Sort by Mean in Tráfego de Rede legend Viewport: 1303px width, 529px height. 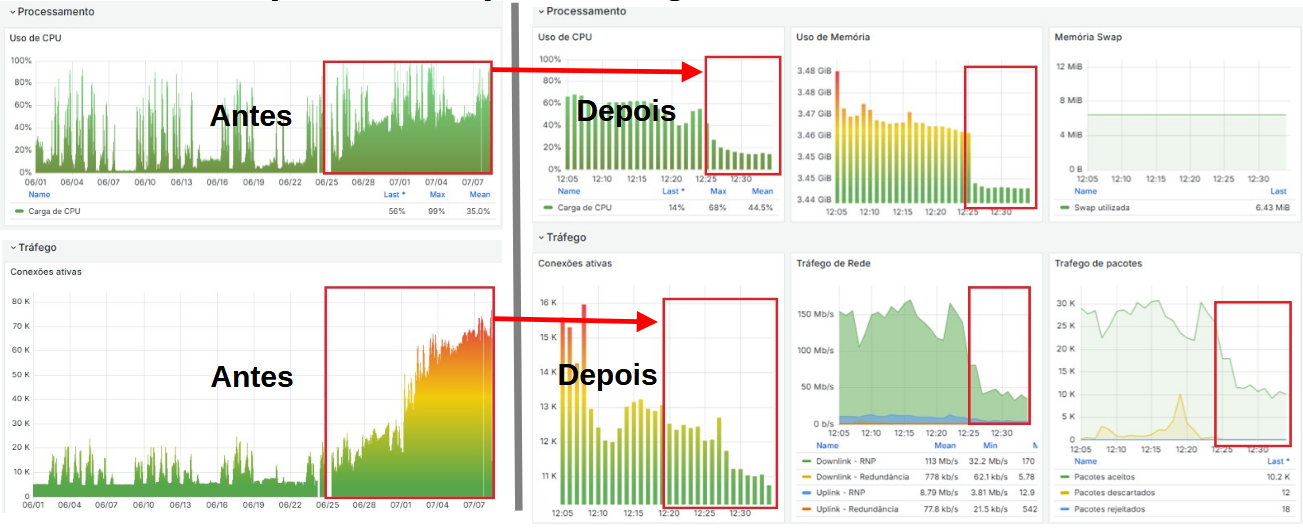(x=944, y=446)
